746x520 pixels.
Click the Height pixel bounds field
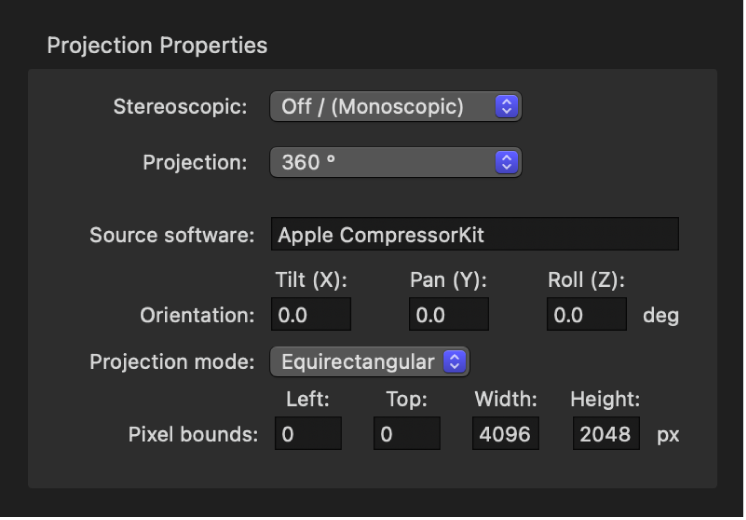[606, 434]
